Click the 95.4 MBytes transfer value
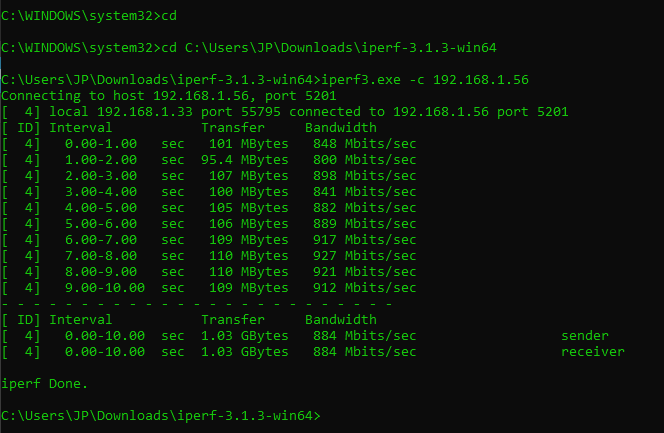Viewport: 664px width, 433px height. coord(245,160)
